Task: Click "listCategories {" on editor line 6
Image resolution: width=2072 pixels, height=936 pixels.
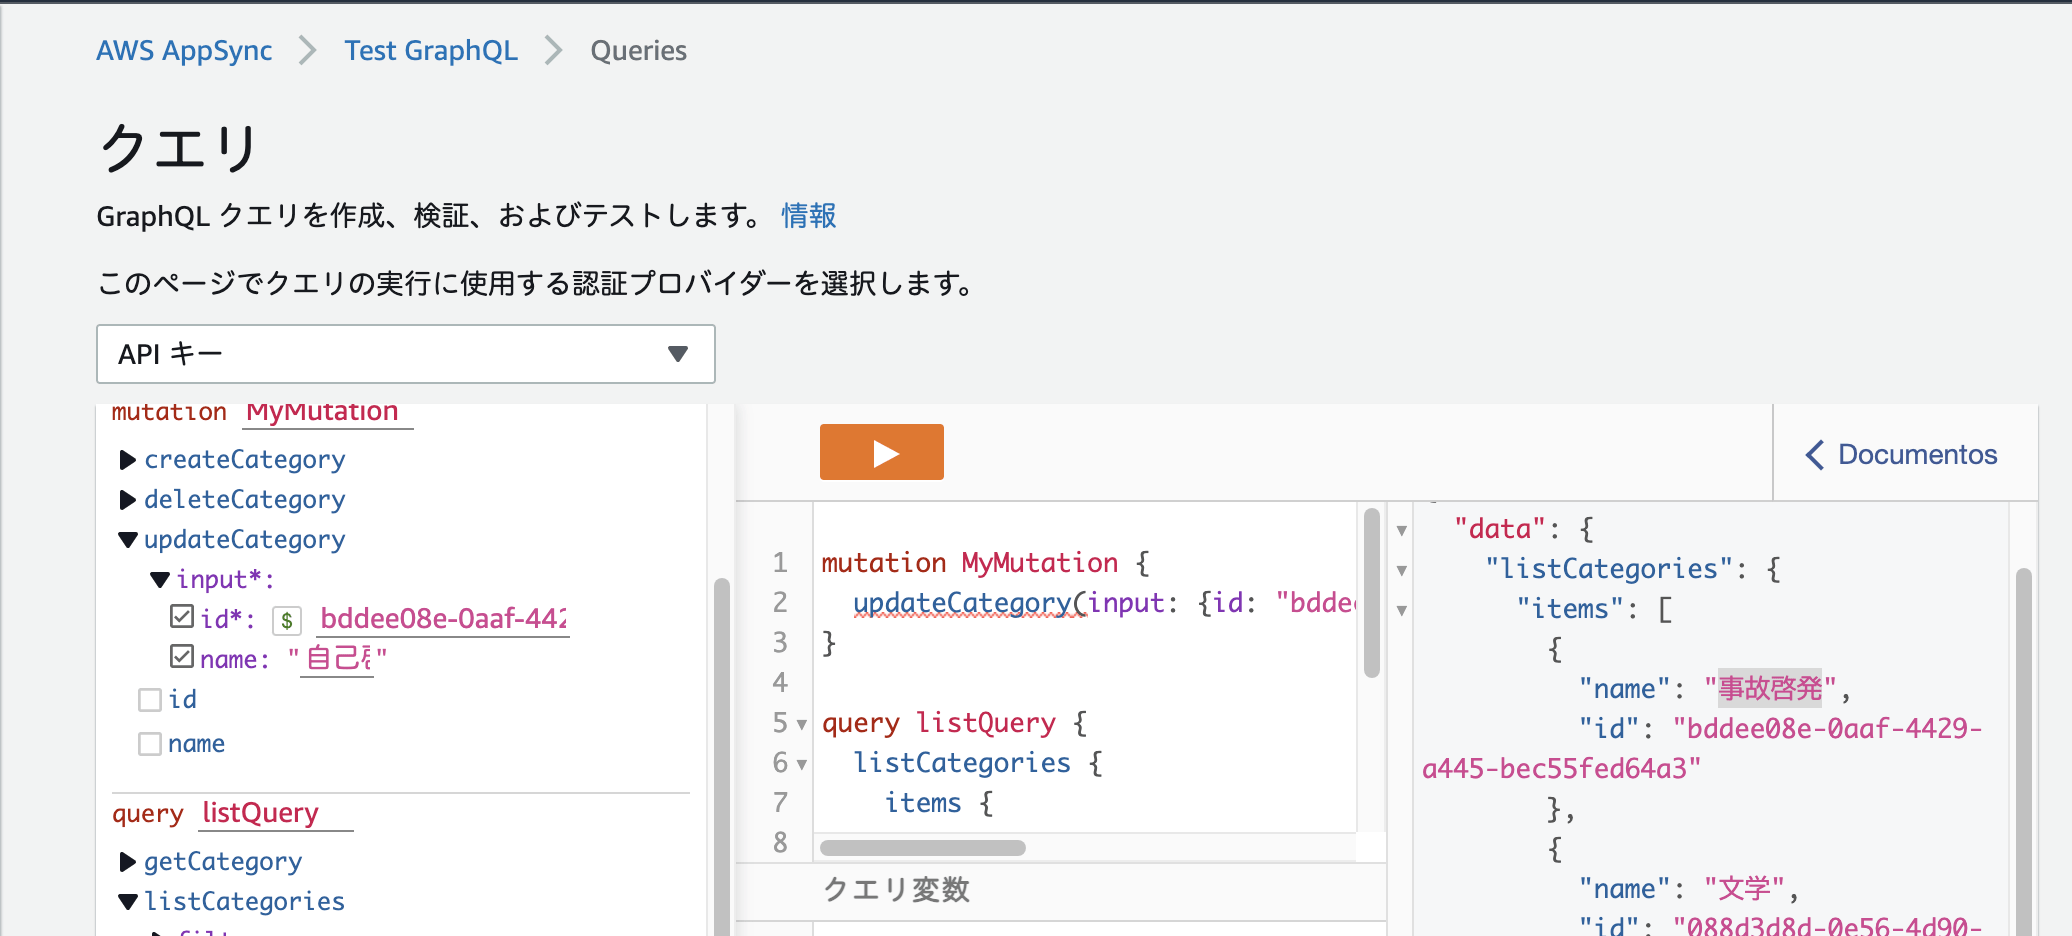Action: (x=977, y=763)
